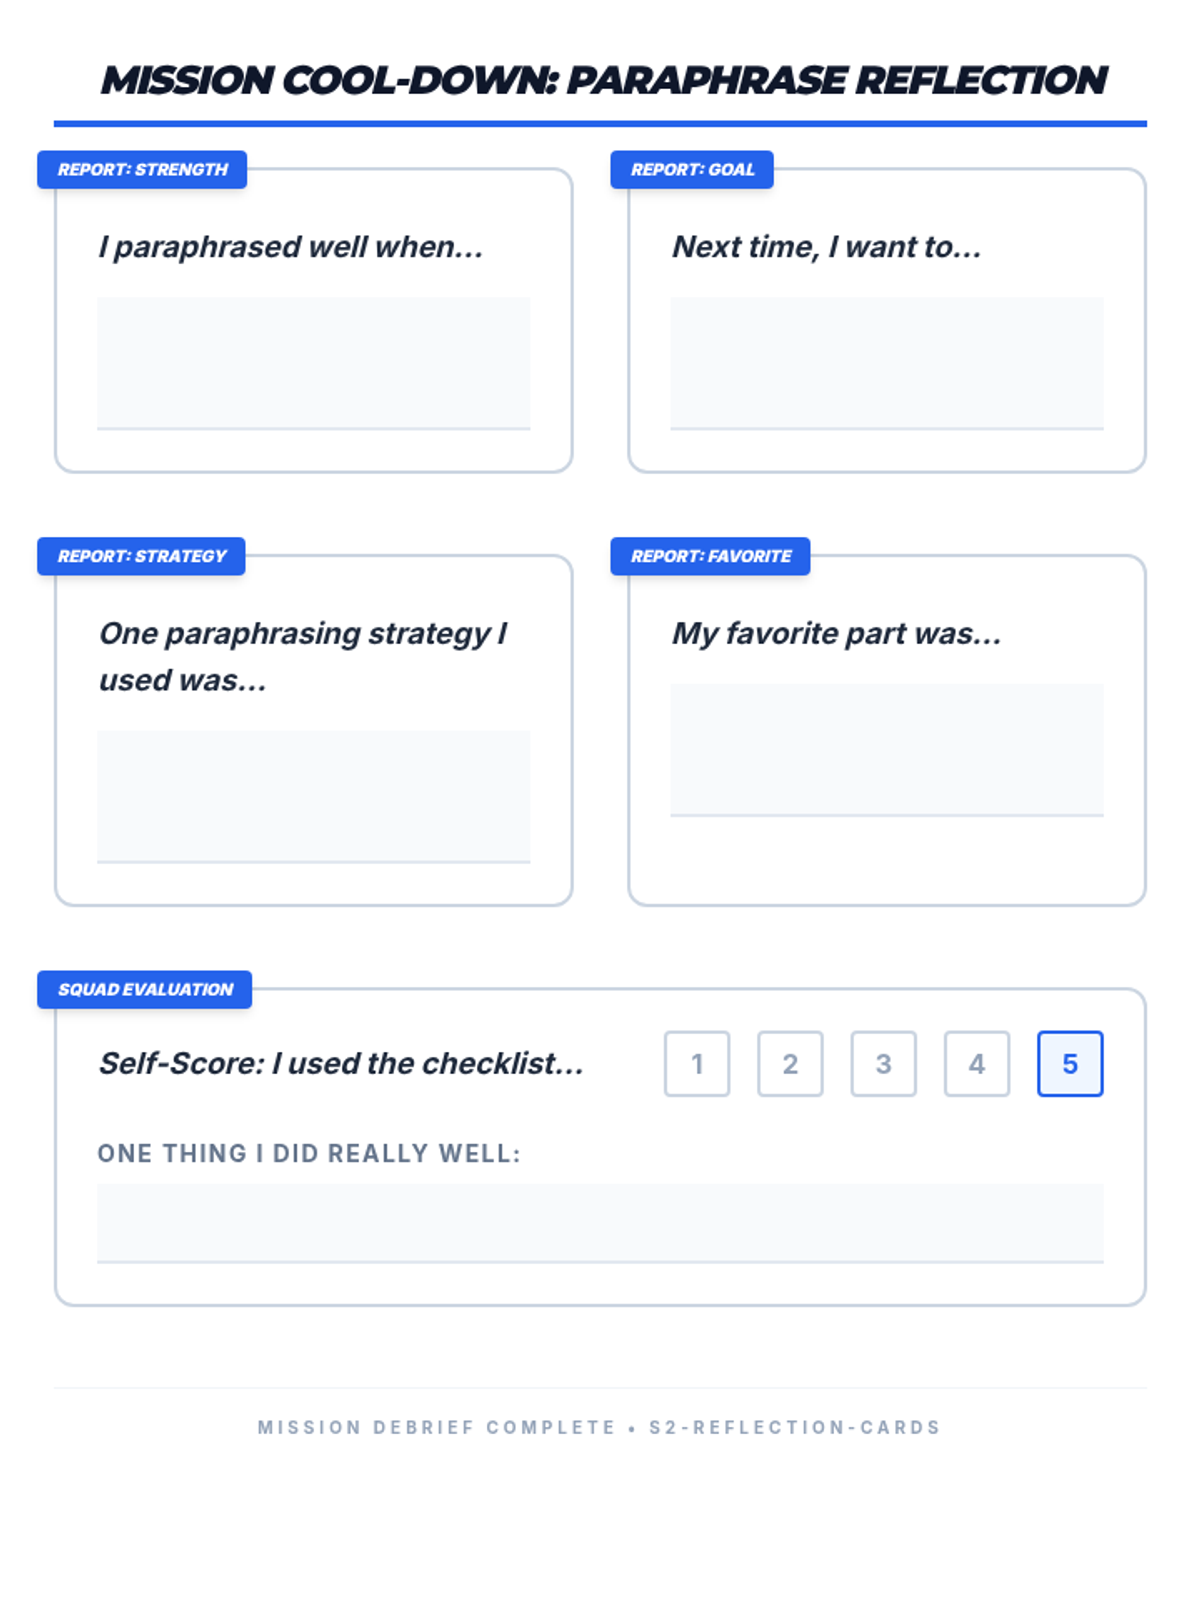The image size is (1200, 1600).
Task: Select self-score box 3
Action: (883, 1064)
